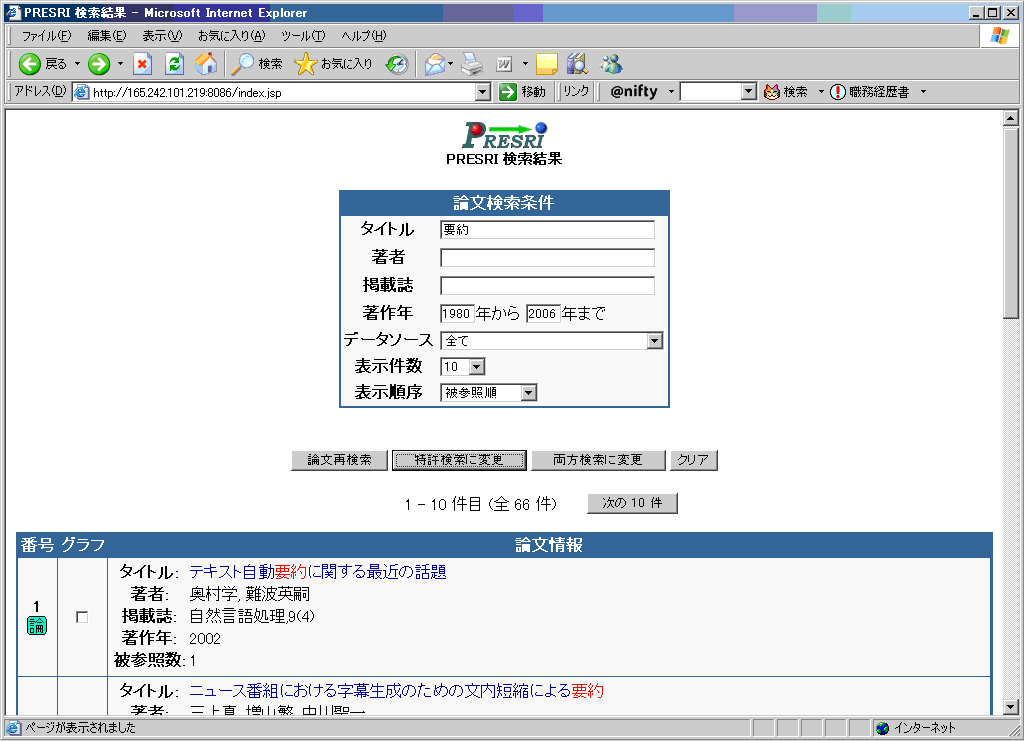Click the Stop loading icon
Viewport: 1024px width, 741px height.
(142, 64)
